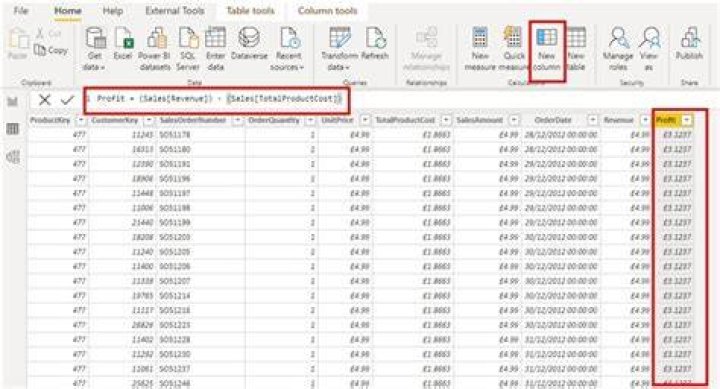
Task: Select the Home ribbon tab
Action: [x=68, y=10]
